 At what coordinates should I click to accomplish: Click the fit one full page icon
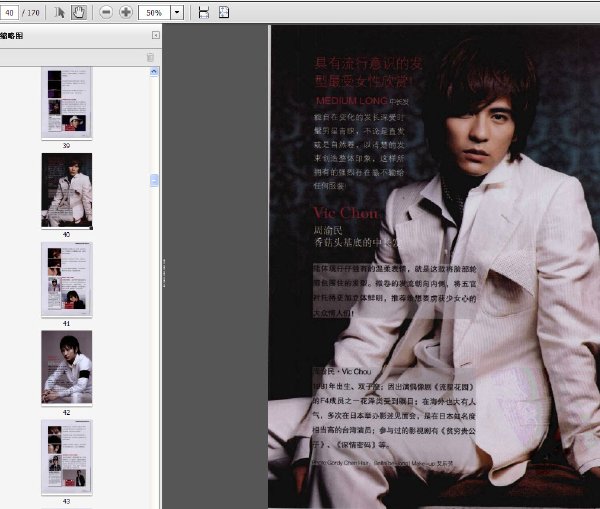coord(224,13)
